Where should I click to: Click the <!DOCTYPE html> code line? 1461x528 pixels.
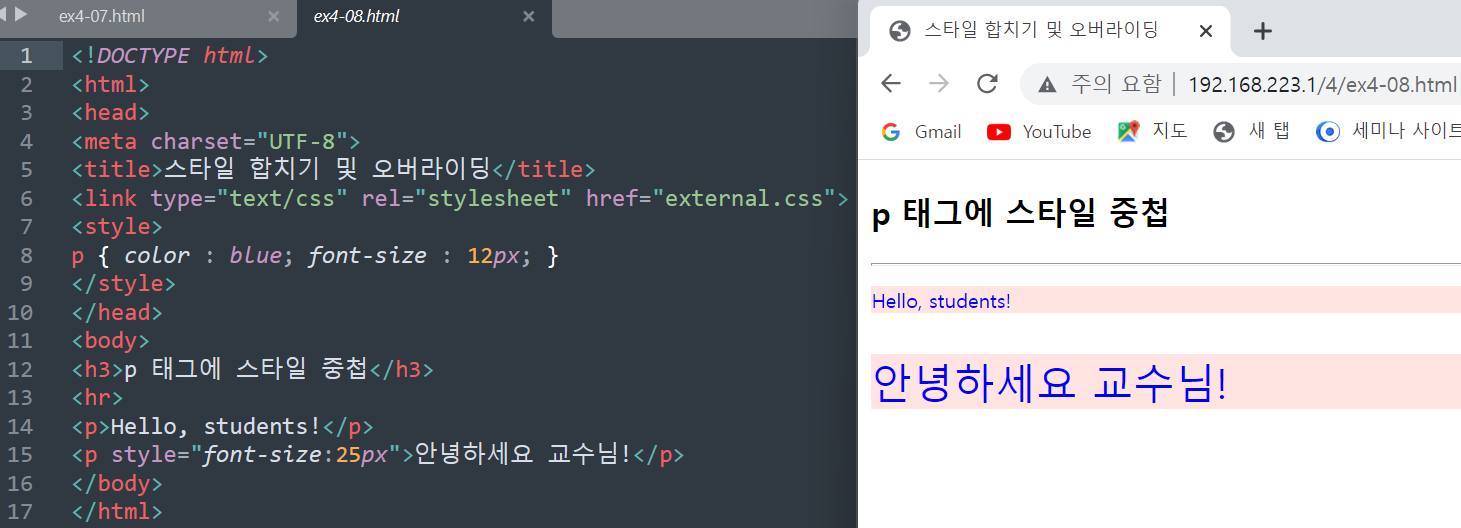[170, 56]
